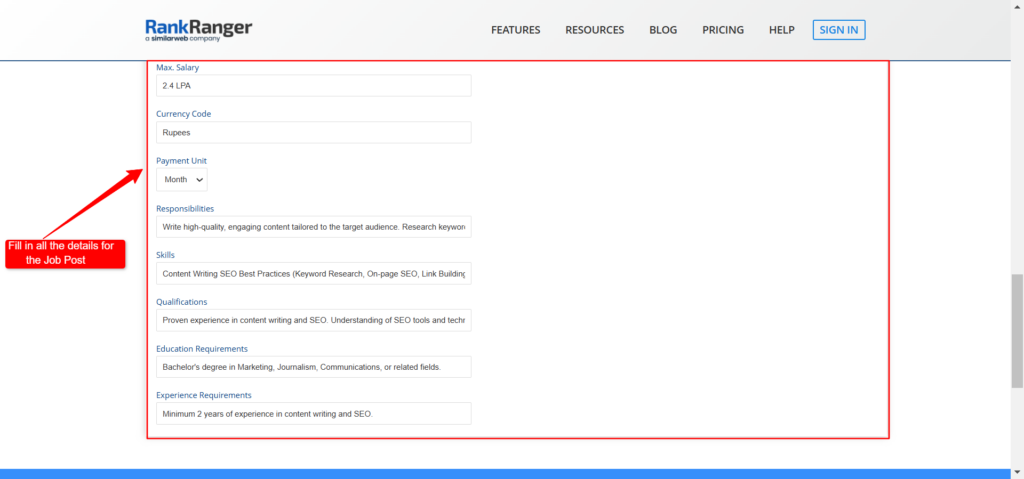Click the scrollbar down arrow
Image resolution: width=1024 pixels, height=479 pixels.
tap(1017, 472)
